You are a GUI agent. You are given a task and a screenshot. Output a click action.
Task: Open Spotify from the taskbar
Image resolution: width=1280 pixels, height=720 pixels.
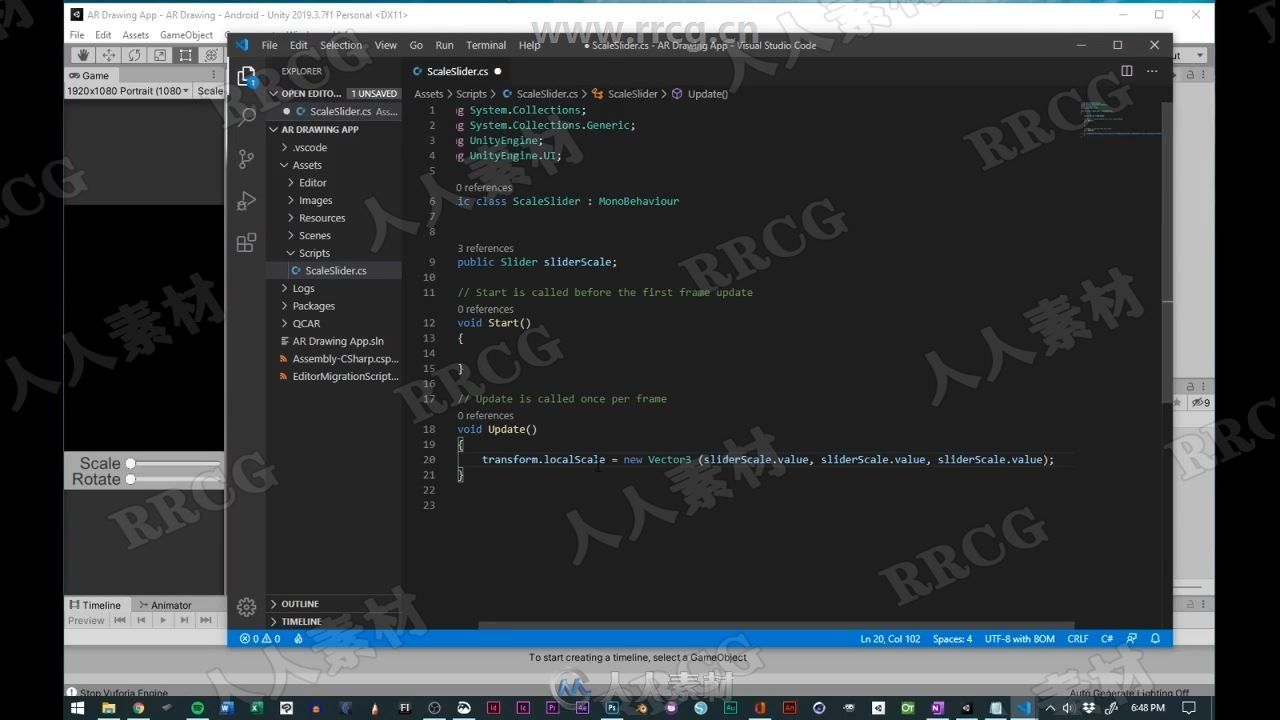pyautogui.click(x=197, y=708)
